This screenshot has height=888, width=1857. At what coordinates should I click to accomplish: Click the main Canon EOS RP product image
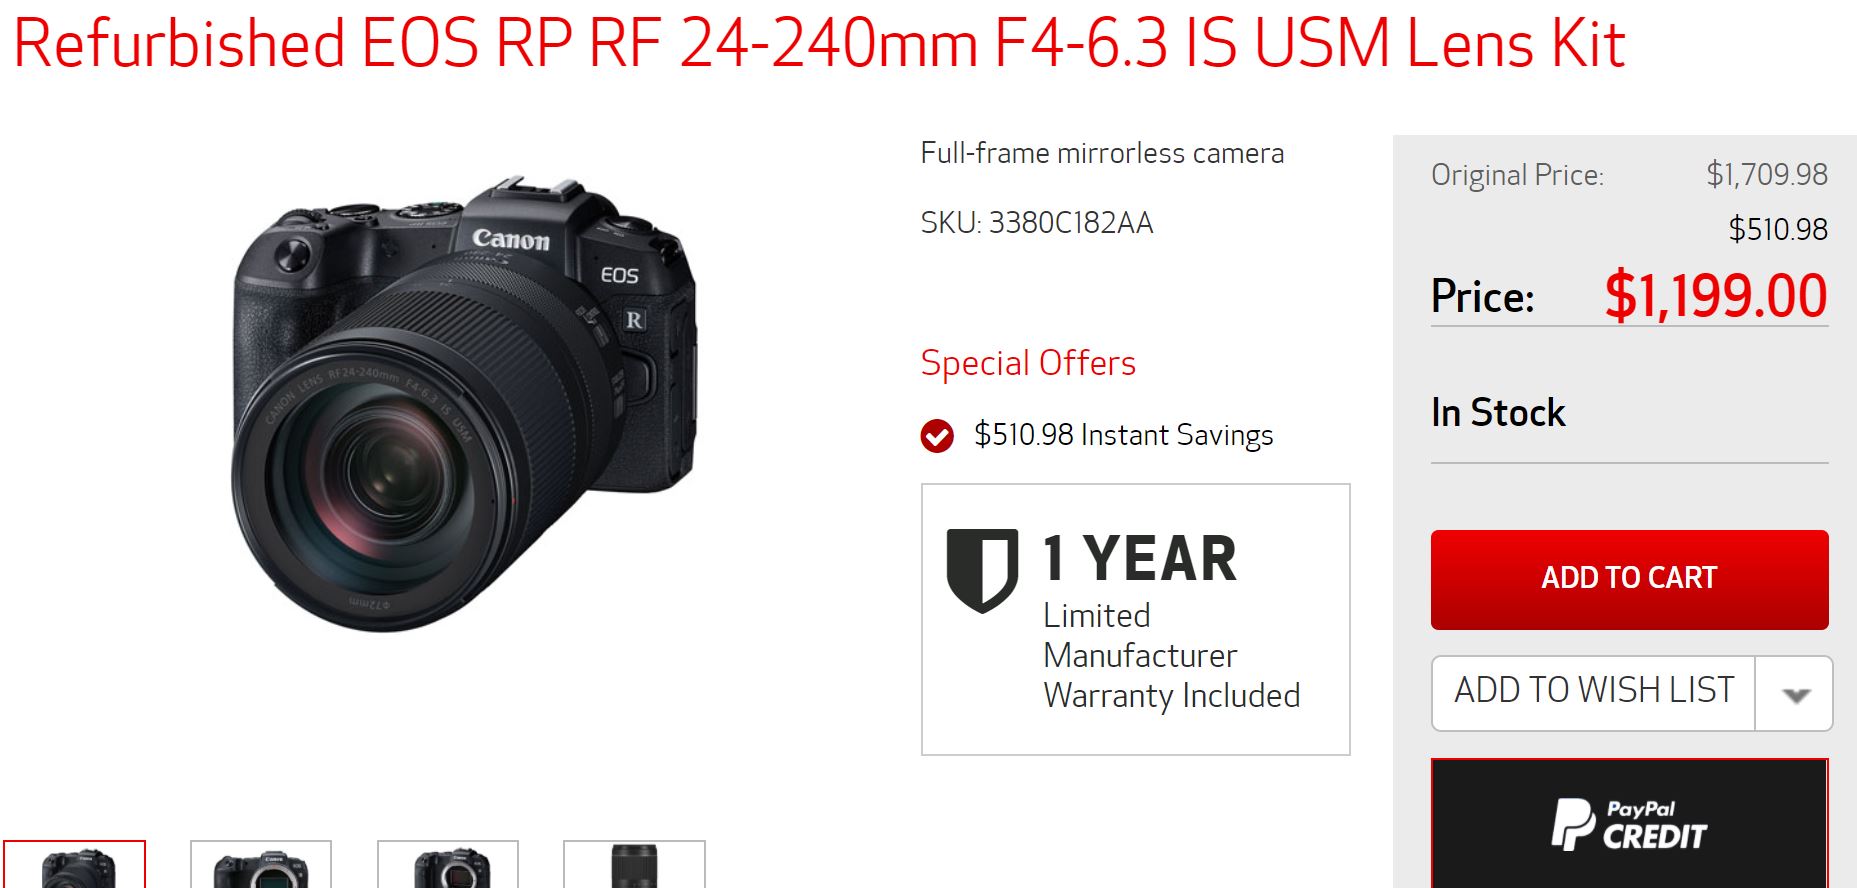pyautogui.click(x=463, y=402)
